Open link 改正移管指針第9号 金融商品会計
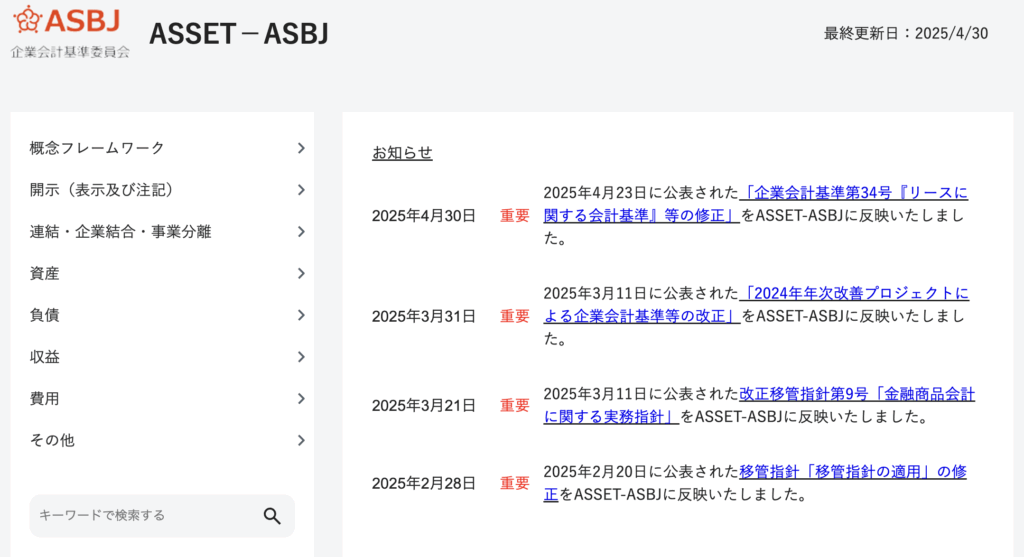 [x=759, y=405]
